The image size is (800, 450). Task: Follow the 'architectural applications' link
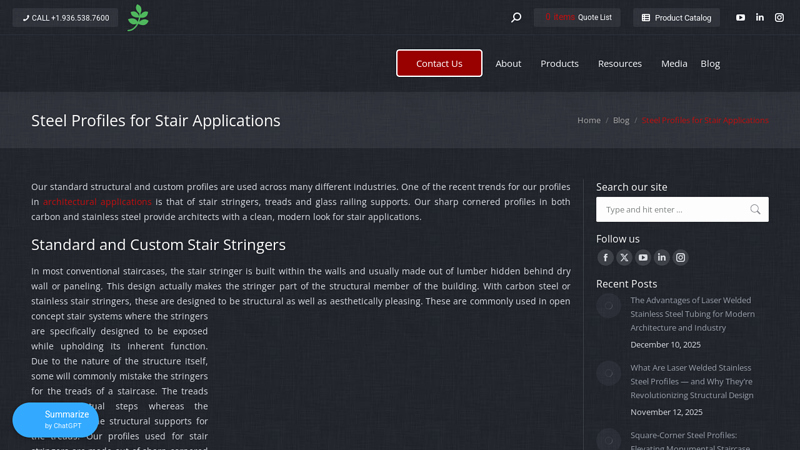point(97,201)
